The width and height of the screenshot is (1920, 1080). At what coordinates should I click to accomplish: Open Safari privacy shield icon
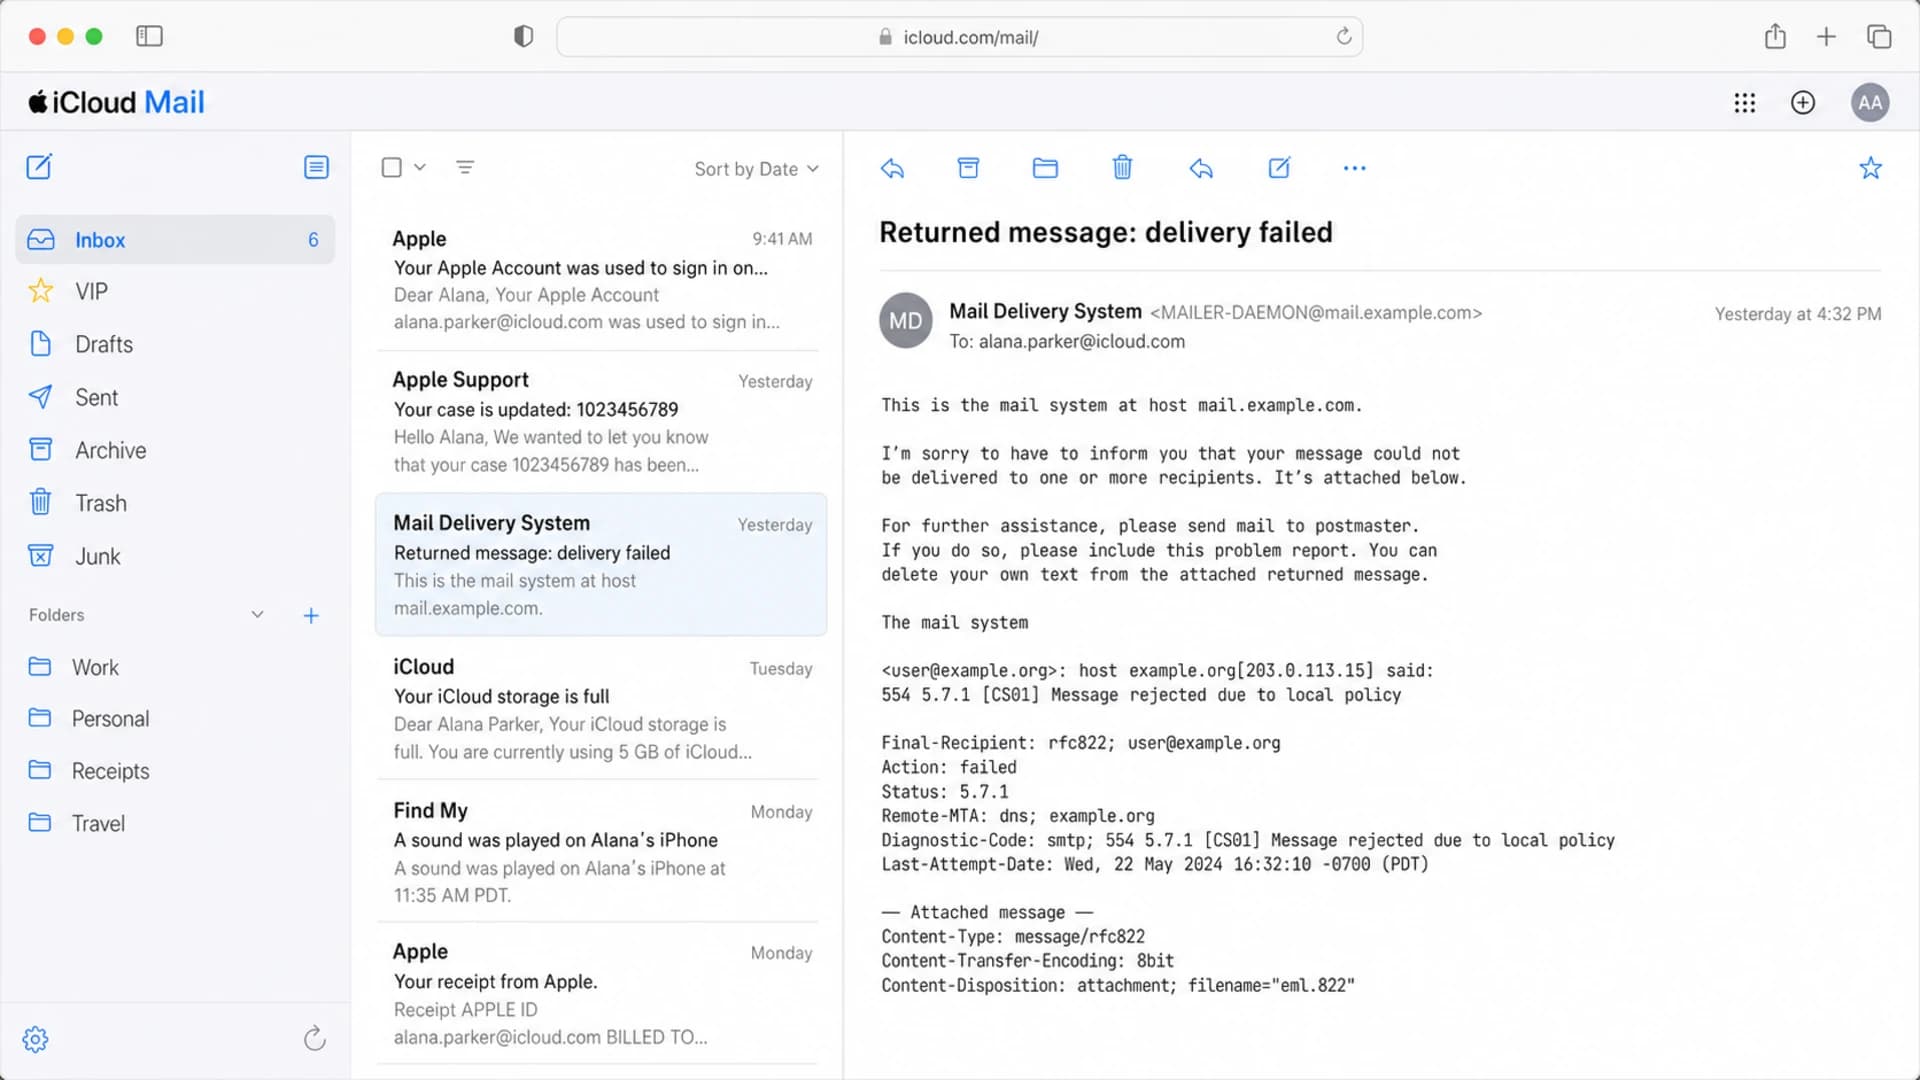point(523,37)
